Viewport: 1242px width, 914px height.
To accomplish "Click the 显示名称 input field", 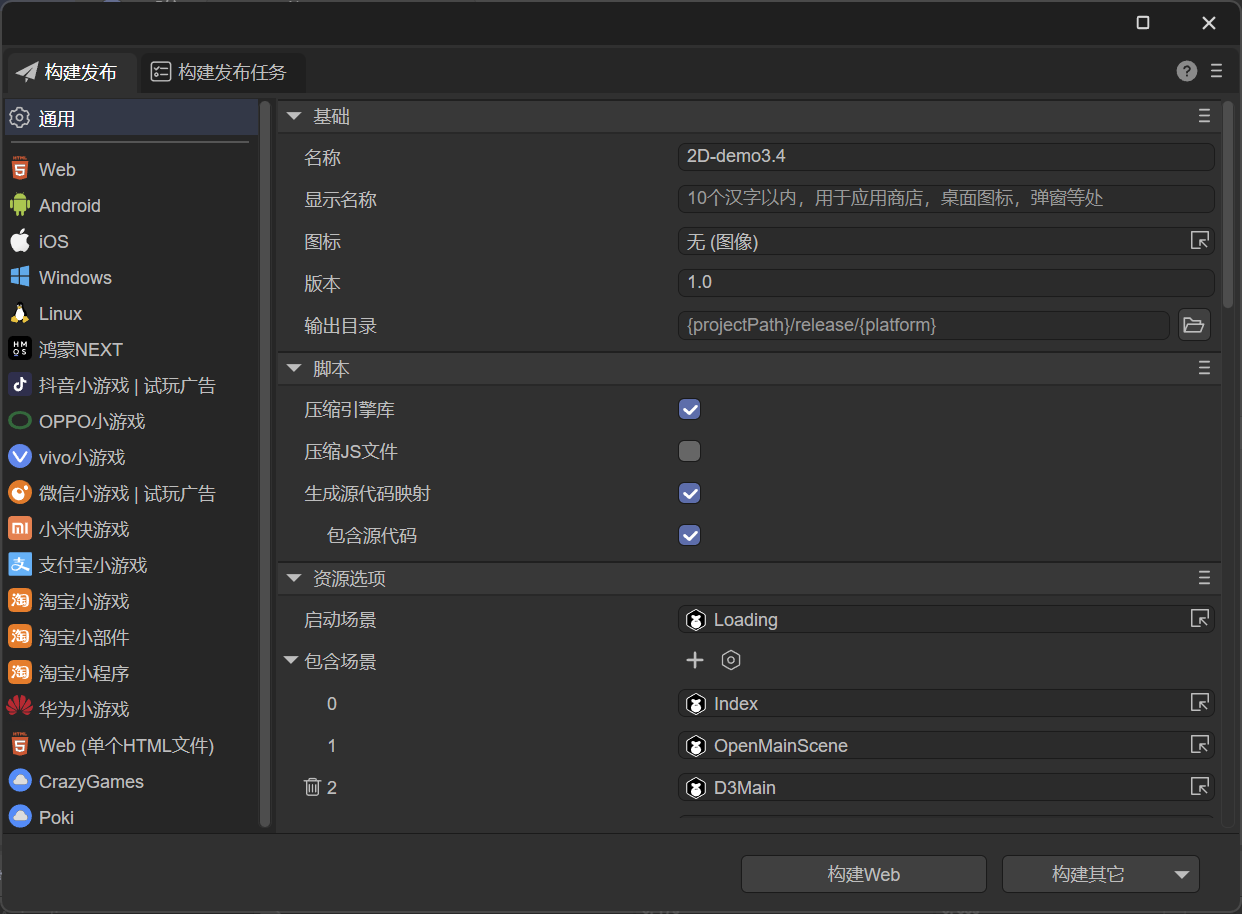I will tap(946, 199).
